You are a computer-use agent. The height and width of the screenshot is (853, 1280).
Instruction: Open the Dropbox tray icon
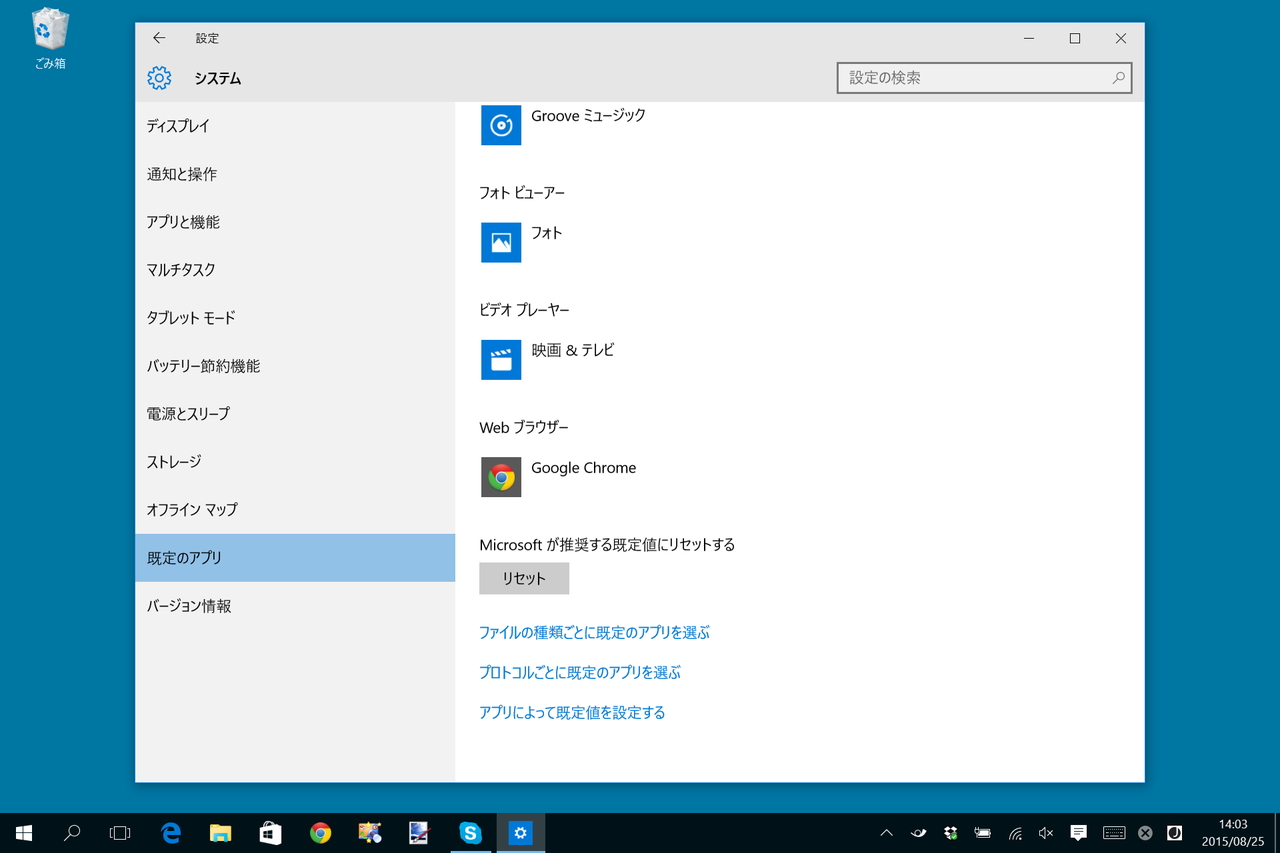pyautogui.click(x=951, y=833)
